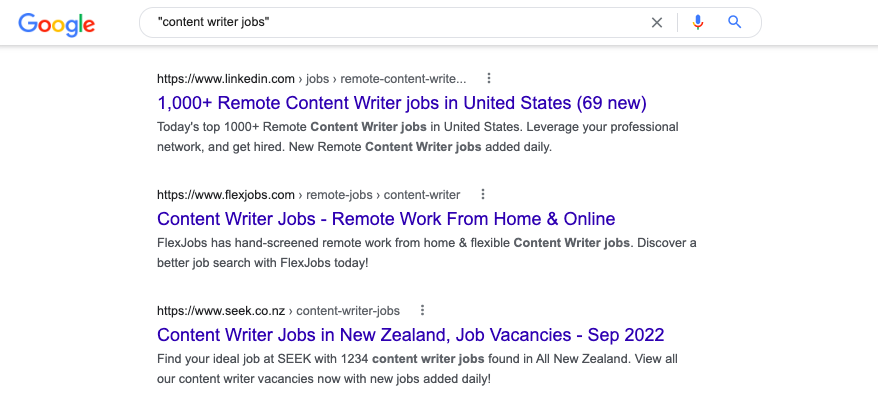Screen dimensions: 878x408
Task: Click the www.linkedin.com domain text
Action: (x=226, y=78)
